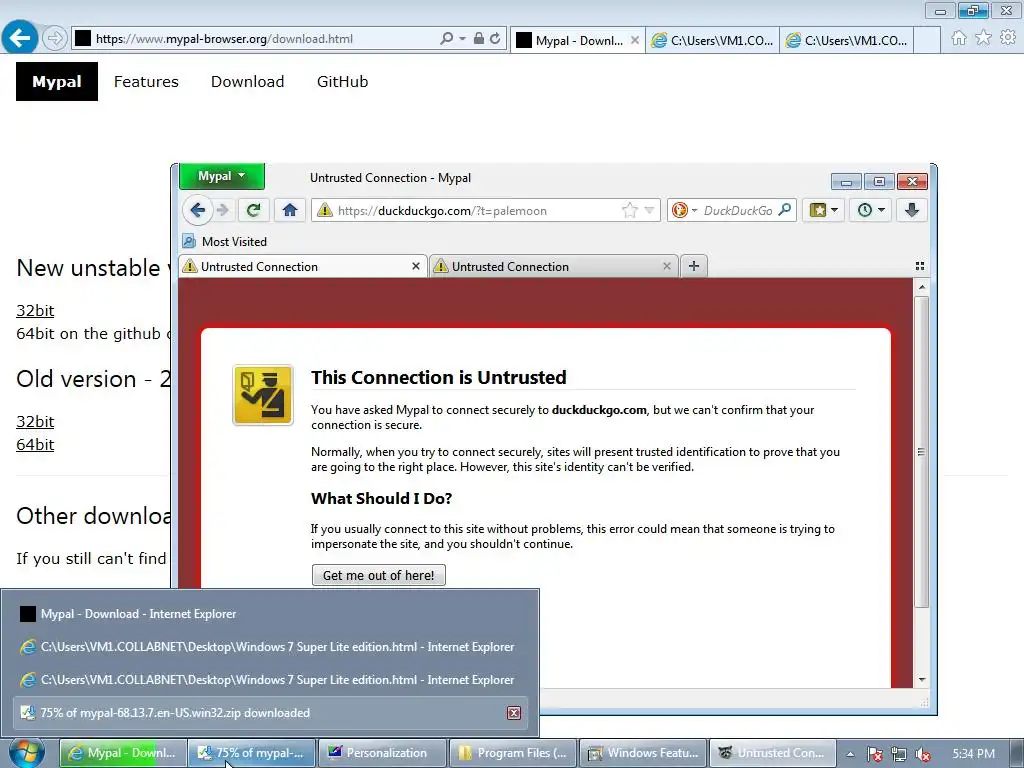Screen dimensions: 1024x768
Task: Open Mypal address bar history dropdown
Action: (x=649, y=210)
